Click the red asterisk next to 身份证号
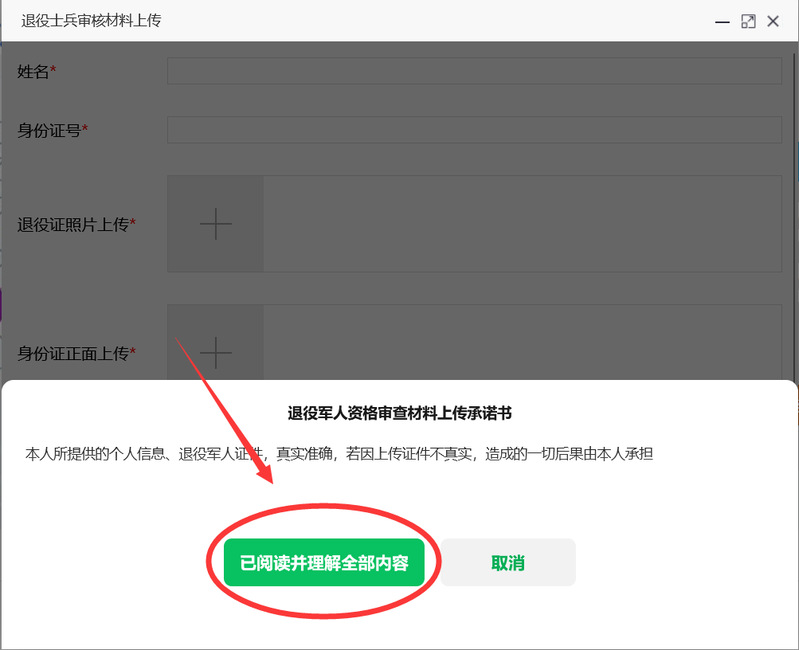This screenshot has height=650, width=799. click(86, 129)
